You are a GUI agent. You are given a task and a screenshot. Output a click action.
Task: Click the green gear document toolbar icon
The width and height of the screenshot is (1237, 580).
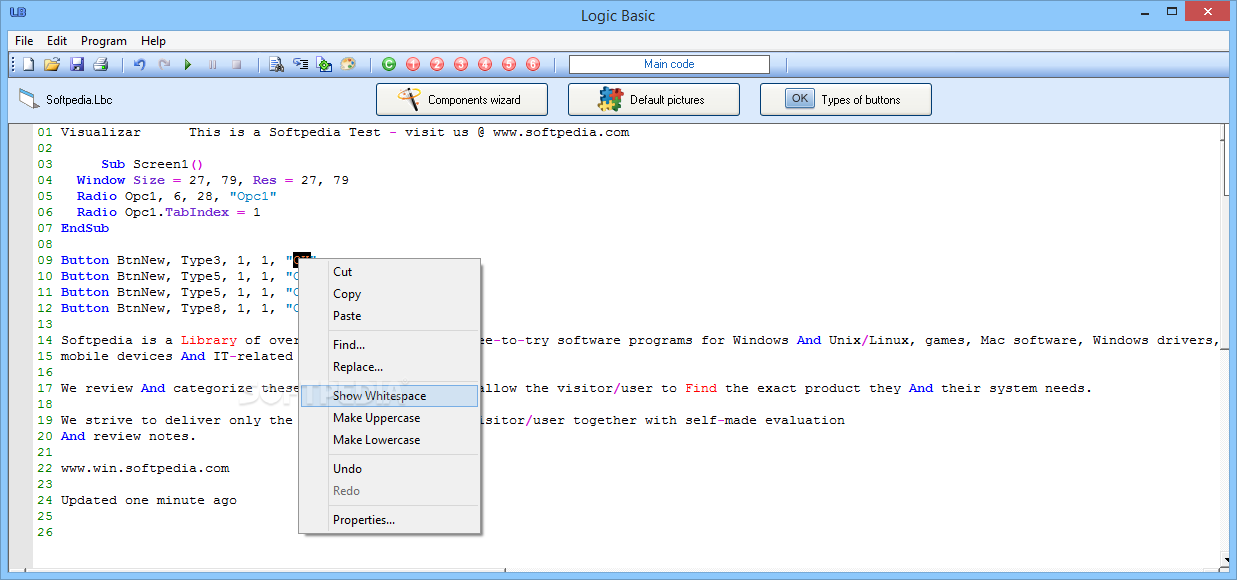click(324, 64)
